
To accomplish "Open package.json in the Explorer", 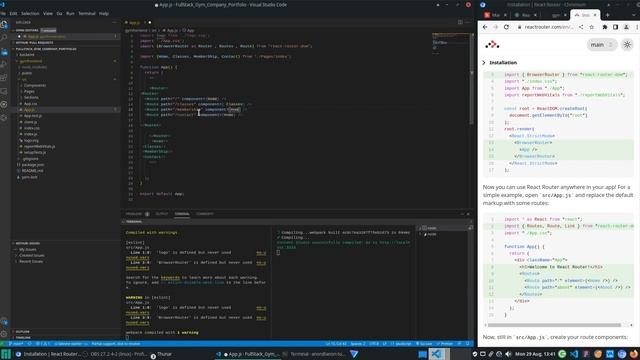I will coord(33,165).
